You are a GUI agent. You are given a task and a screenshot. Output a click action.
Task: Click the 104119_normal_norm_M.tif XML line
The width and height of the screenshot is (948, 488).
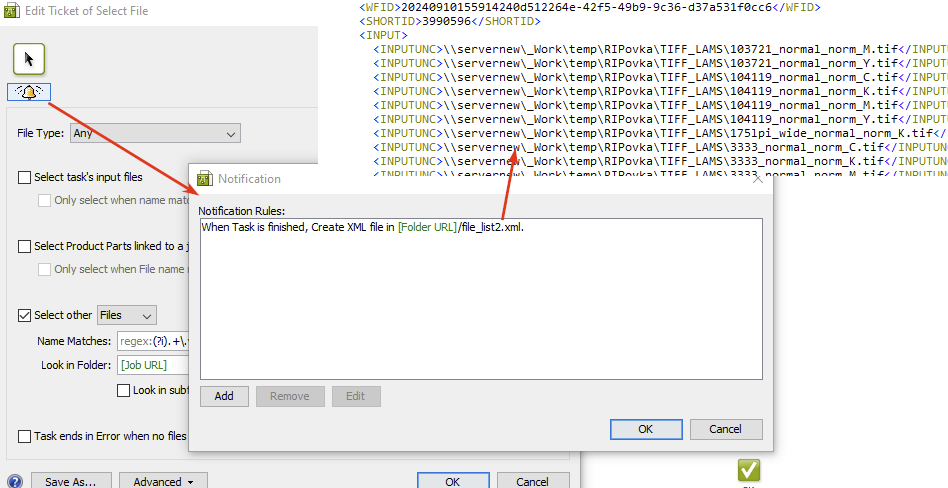(x=660, y=105)
